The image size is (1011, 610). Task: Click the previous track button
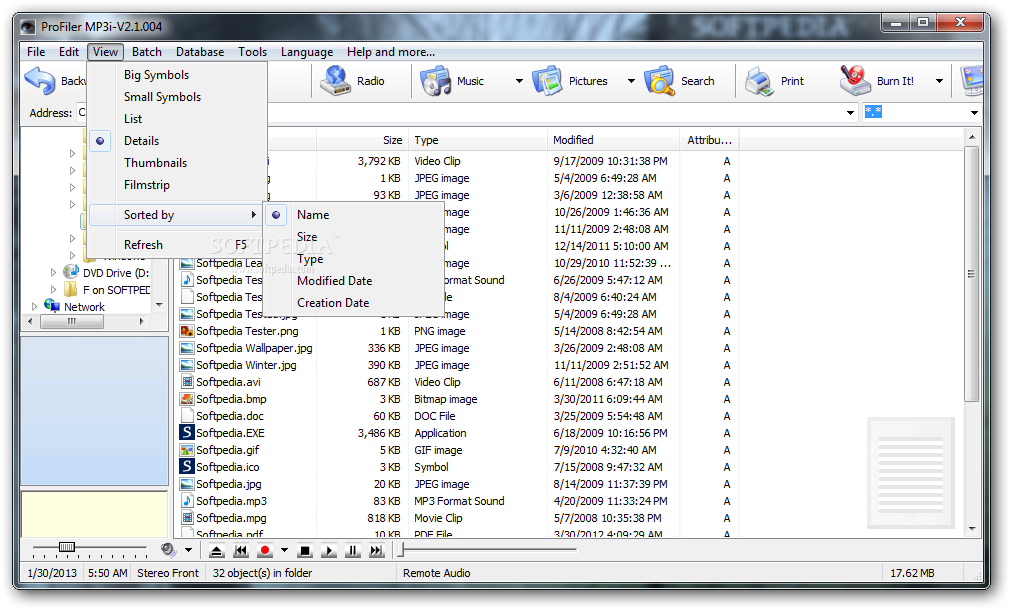click(240, 551)
